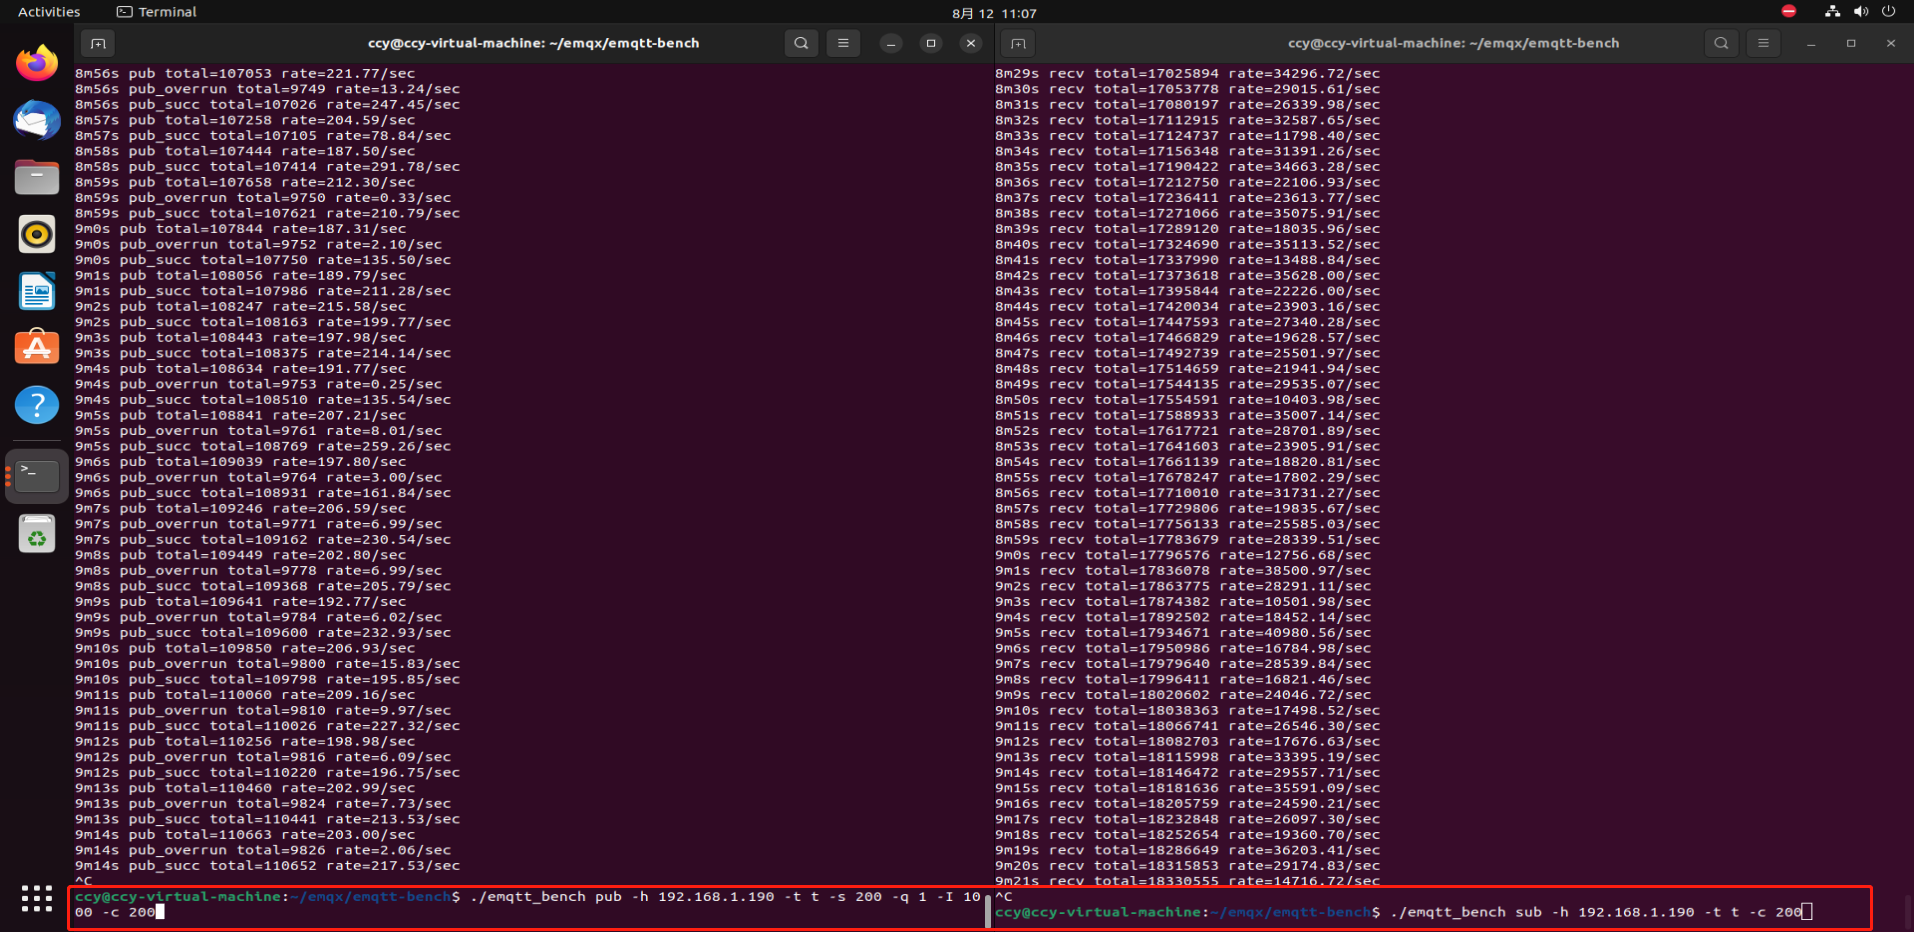Click the search button in right terminal header

1722,43
